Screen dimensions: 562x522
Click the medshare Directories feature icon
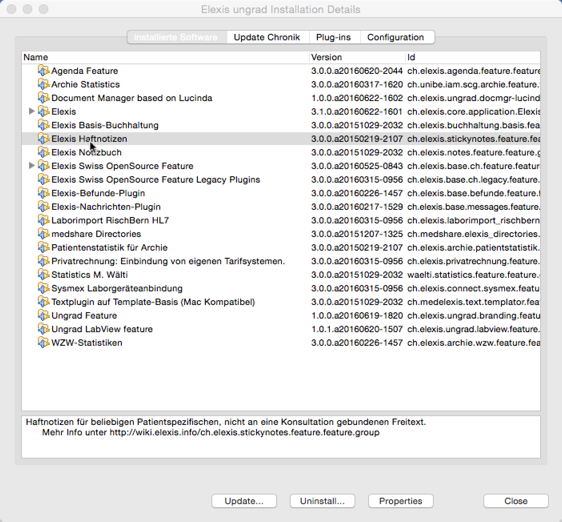43,234
